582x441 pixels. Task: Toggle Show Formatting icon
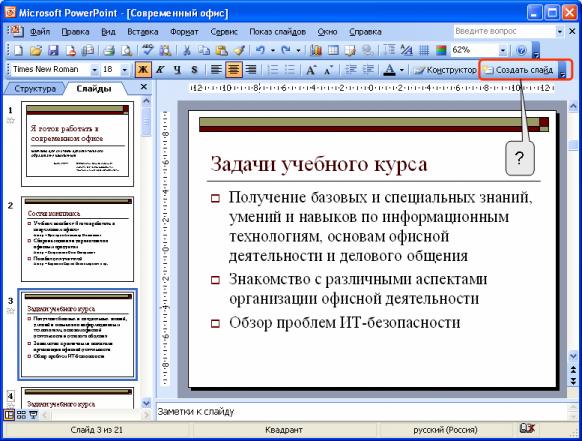tap(407, 50)
